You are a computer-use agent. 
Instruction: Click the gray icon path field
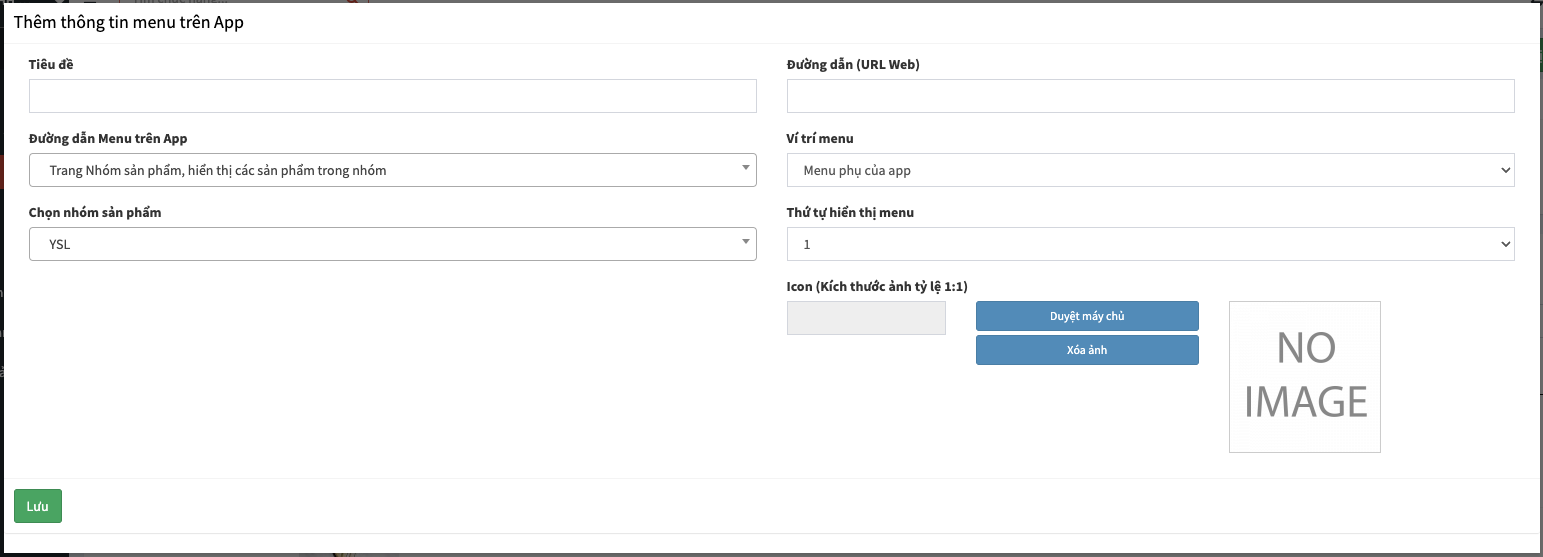[866, 318]
